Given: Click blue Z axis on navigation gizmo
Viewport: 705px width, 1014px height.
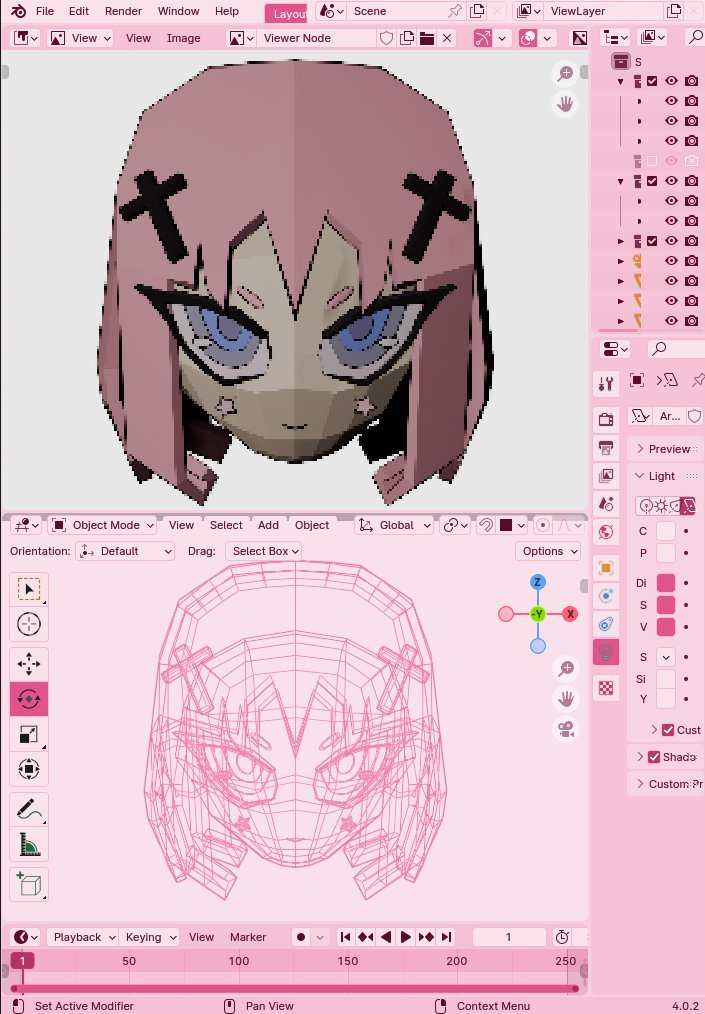Looking at the screenshot, I should pos(537,582).
